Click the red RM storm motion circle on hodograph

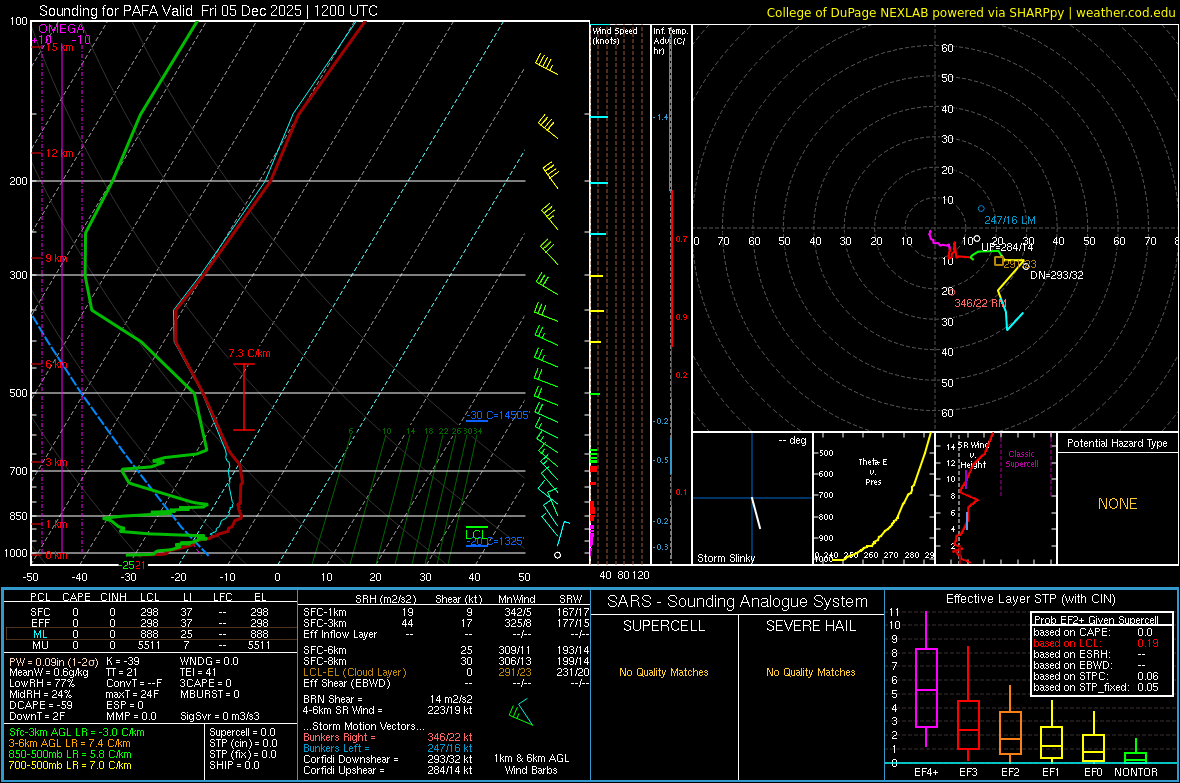(x=952, y=292)
